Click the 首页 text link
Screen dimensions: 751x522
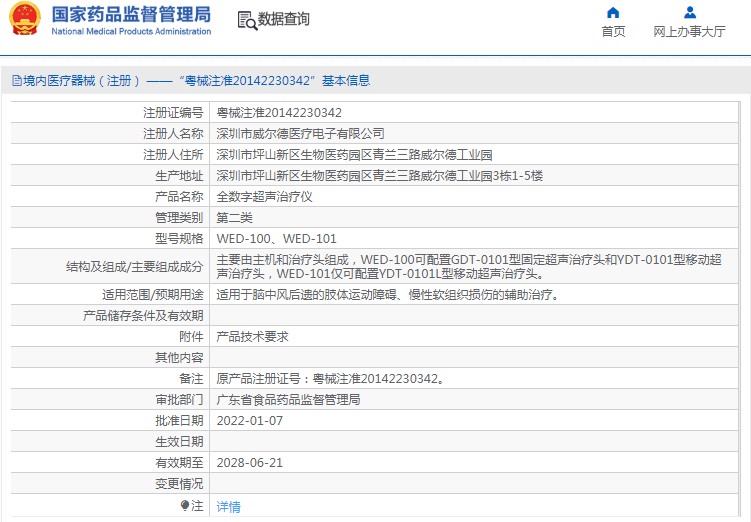[613, 32]
